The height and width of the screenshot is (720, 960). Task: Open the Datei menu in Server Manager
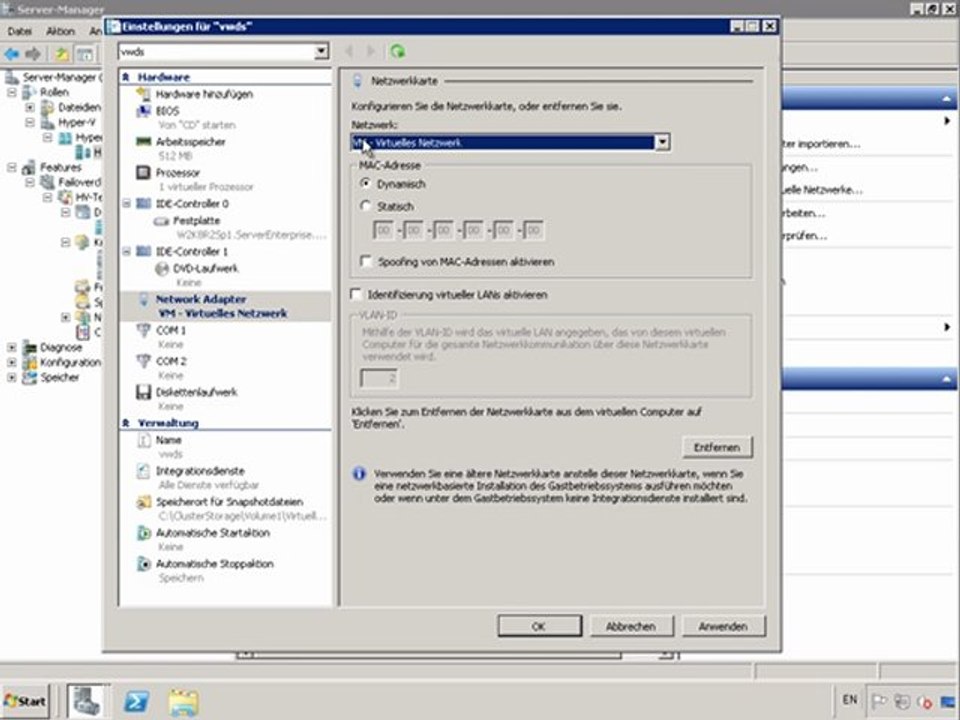pyautogui.click(x=19, y=31)
